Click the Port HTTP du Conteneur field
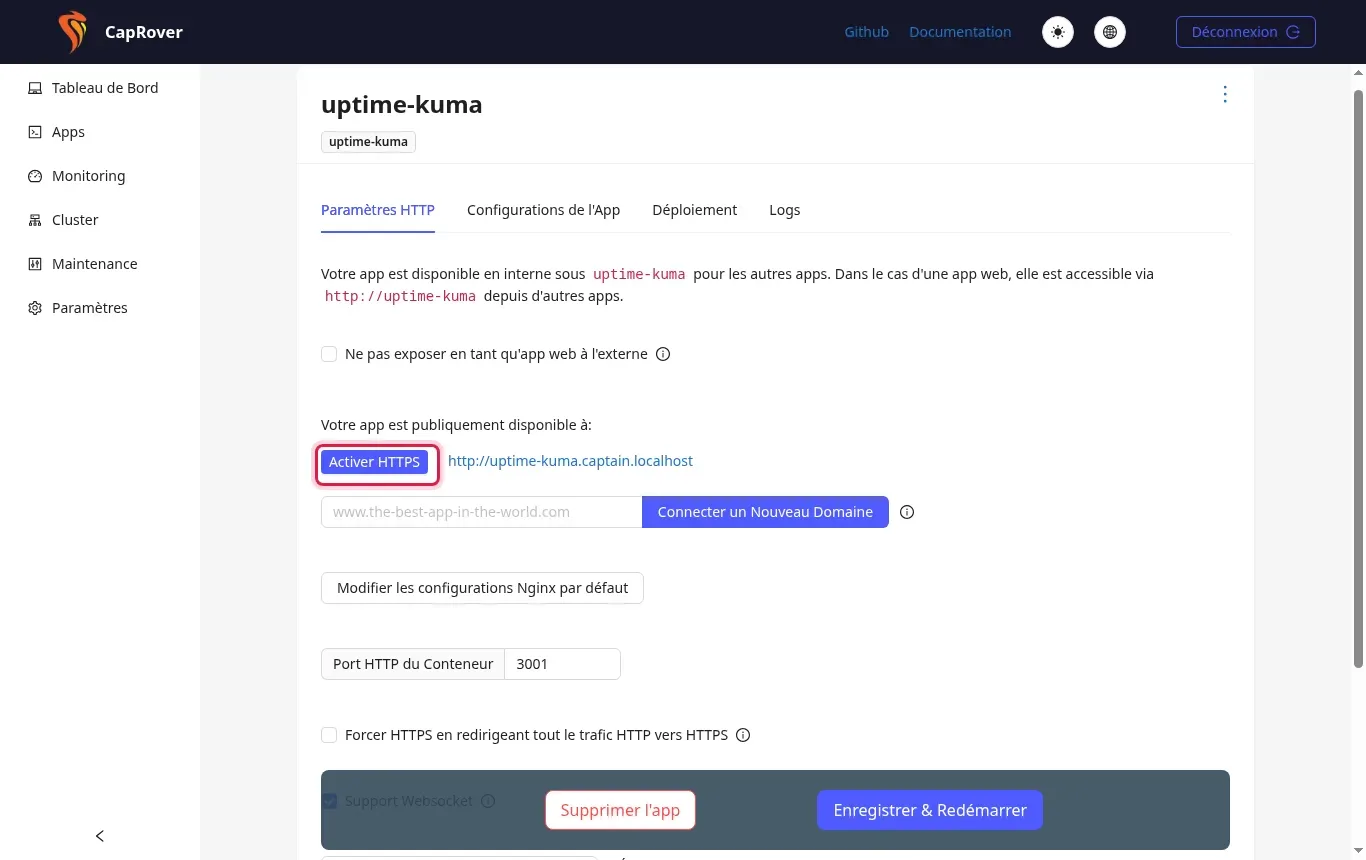This screenshot has width=1366, height=860. 562,664
